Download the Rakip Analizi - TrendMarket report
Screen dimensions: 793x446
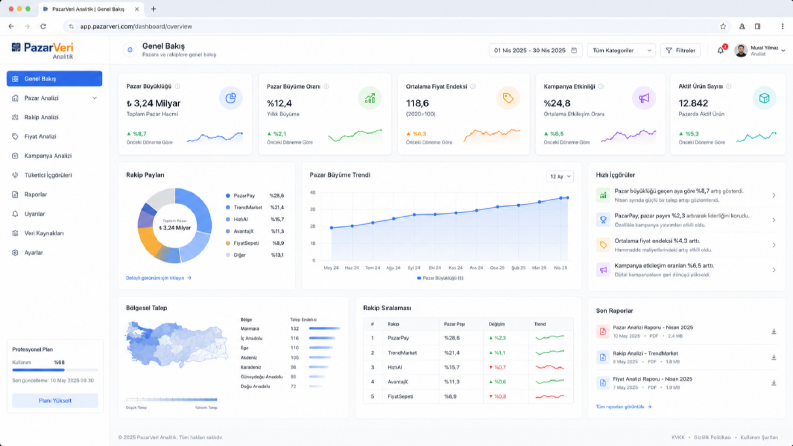tap(773, 358)
